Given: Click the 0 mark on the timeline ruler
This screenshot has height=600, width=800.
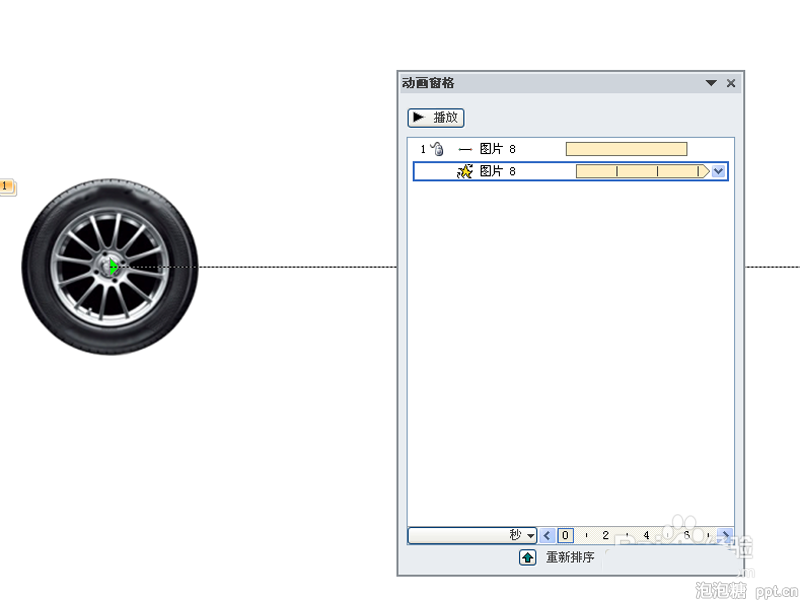Looking at the screenshot, I should pyautogui.click(x=565, y=536).
